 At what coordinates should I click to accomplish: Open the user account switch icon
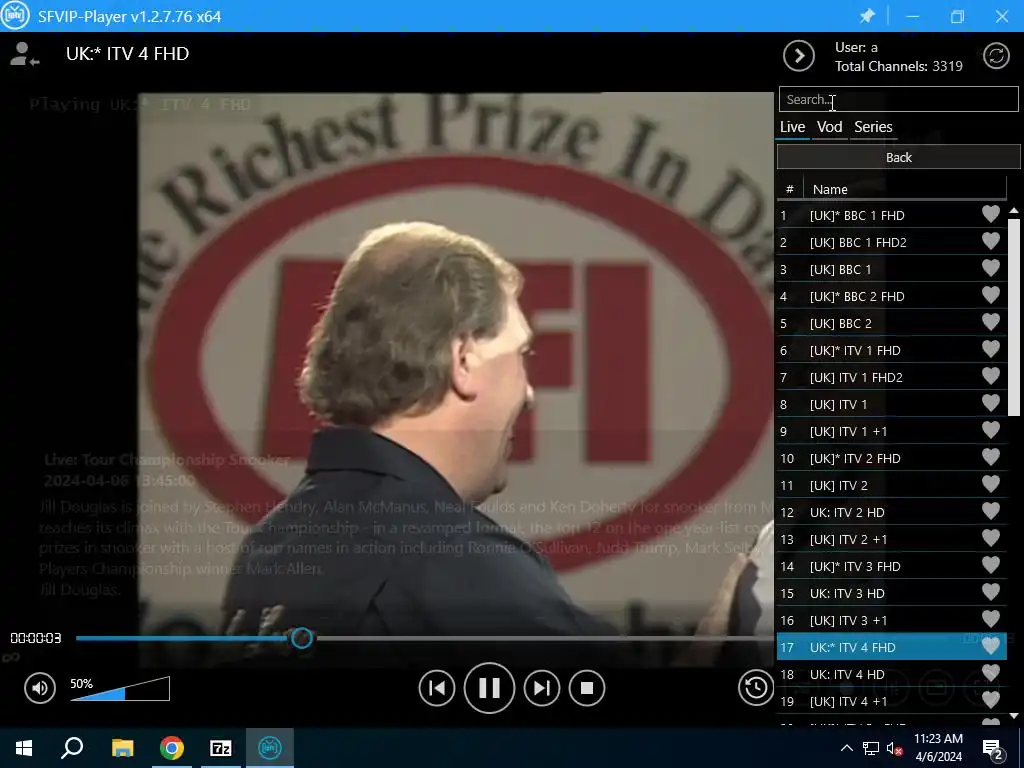[x=24, y=54]
